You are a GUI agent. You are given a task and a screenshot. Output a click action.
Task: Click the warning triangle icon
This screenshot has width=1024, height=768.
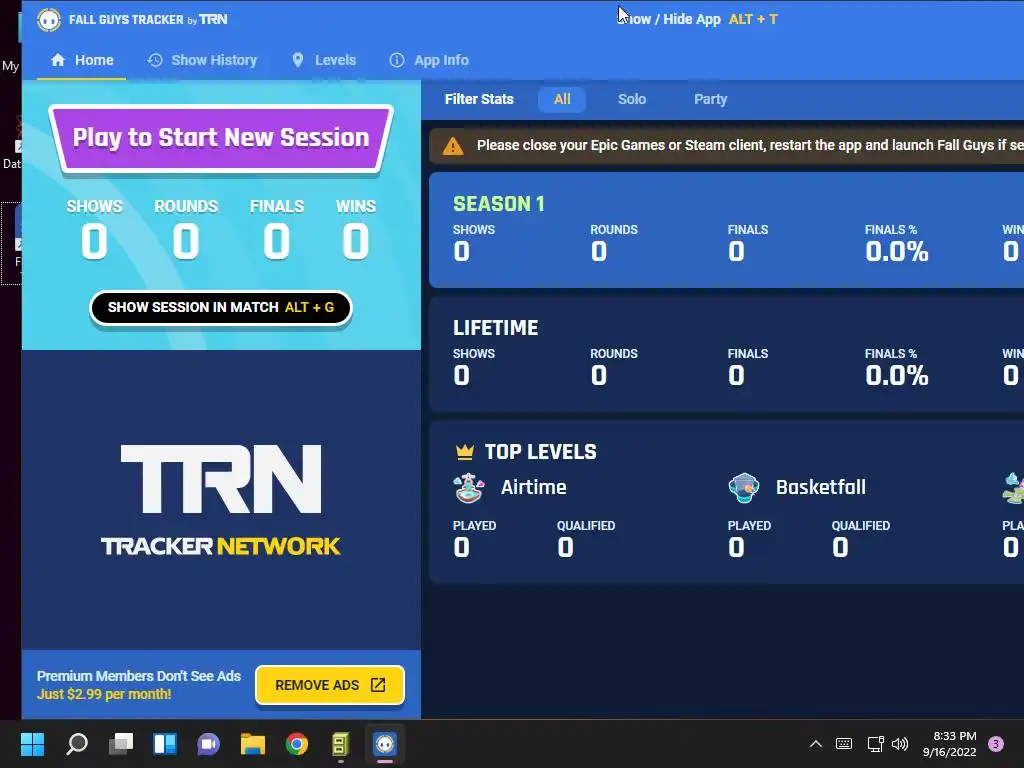click(x=453, y=146)
